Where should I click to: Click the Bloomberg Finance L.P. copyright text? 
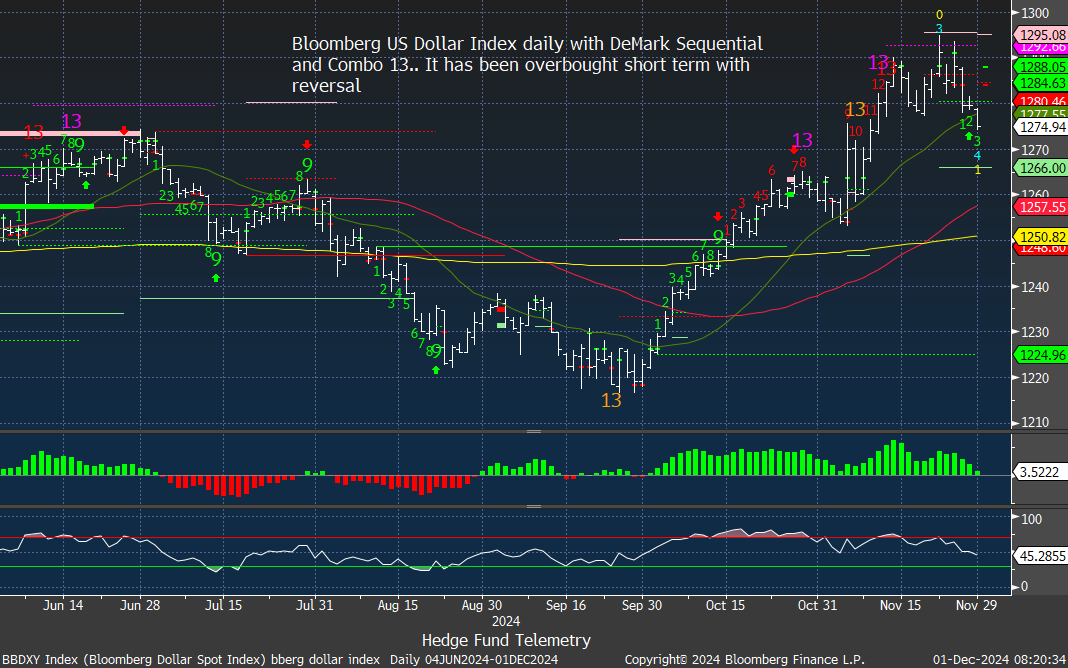click(x=744, y=660)
